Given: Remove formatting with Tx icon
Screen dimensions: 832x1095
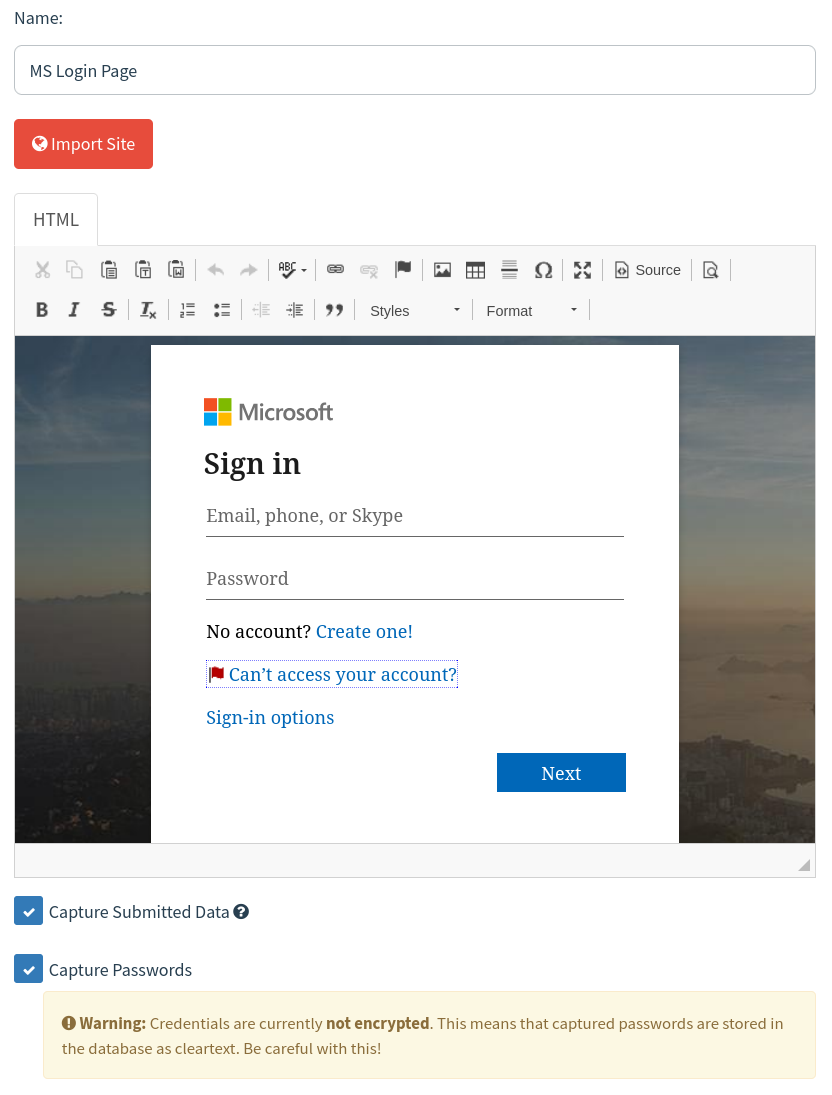Looking at the screenshot, I should pos(148,310).
